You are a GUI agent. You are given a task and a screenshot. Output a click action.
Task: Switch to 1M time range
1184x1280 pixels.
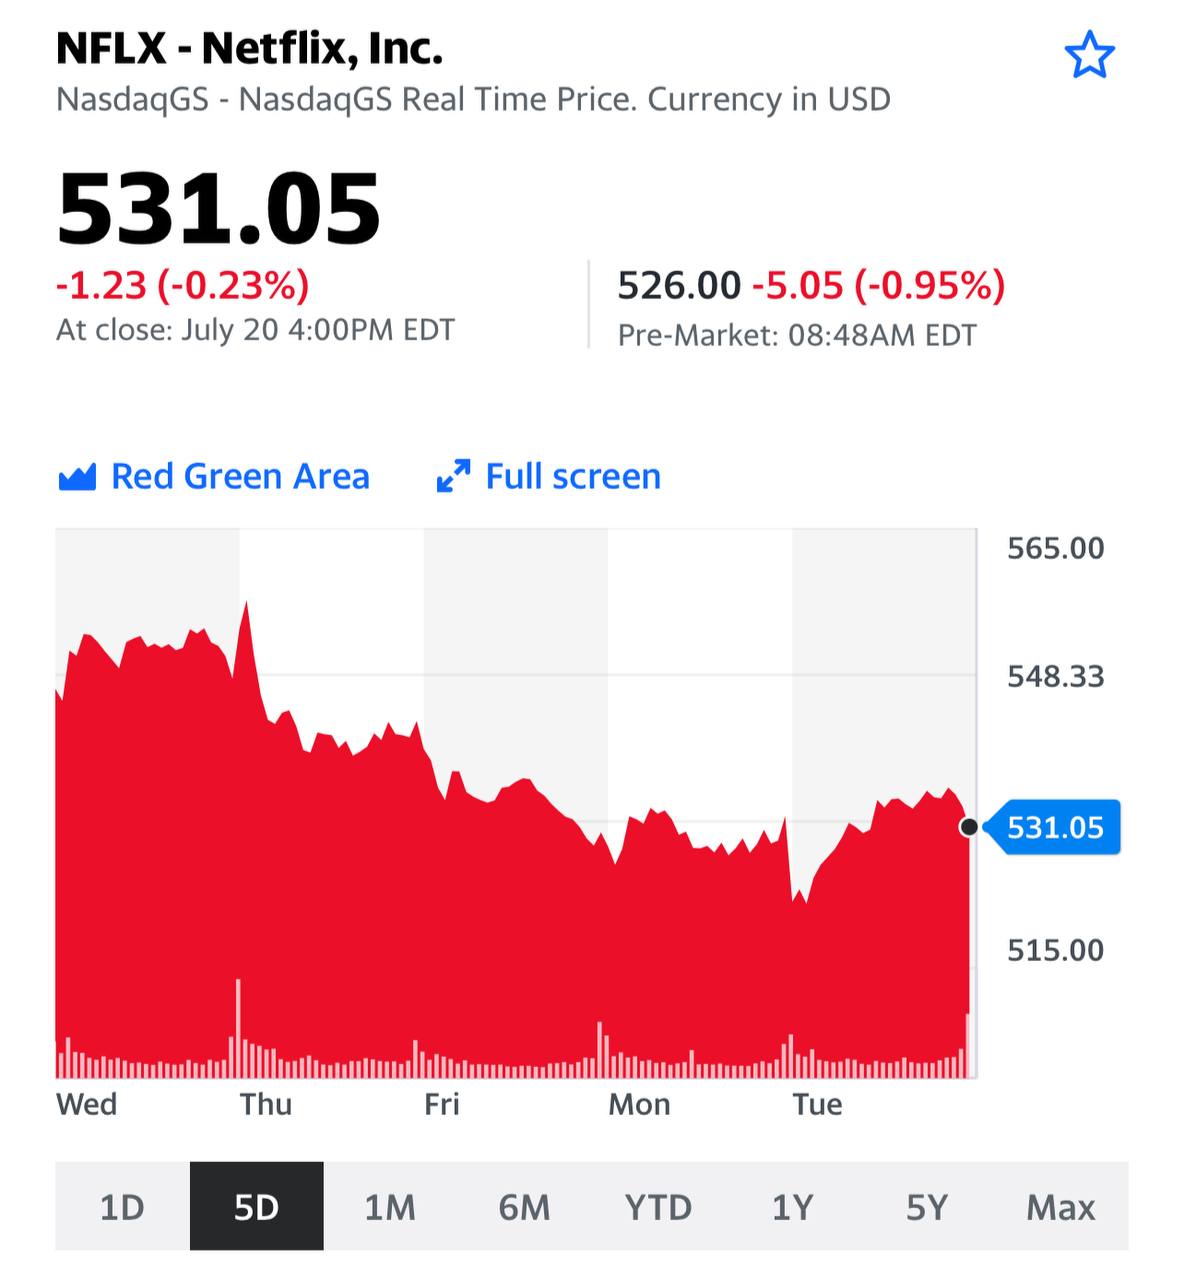pyautogui.click(x=390, y=1206)
